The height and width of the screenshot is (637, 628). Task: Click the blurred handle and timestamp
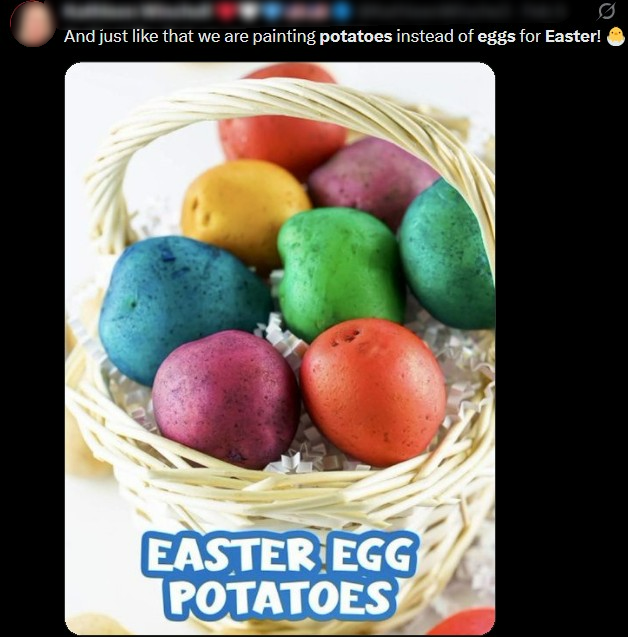pos(461,12)
